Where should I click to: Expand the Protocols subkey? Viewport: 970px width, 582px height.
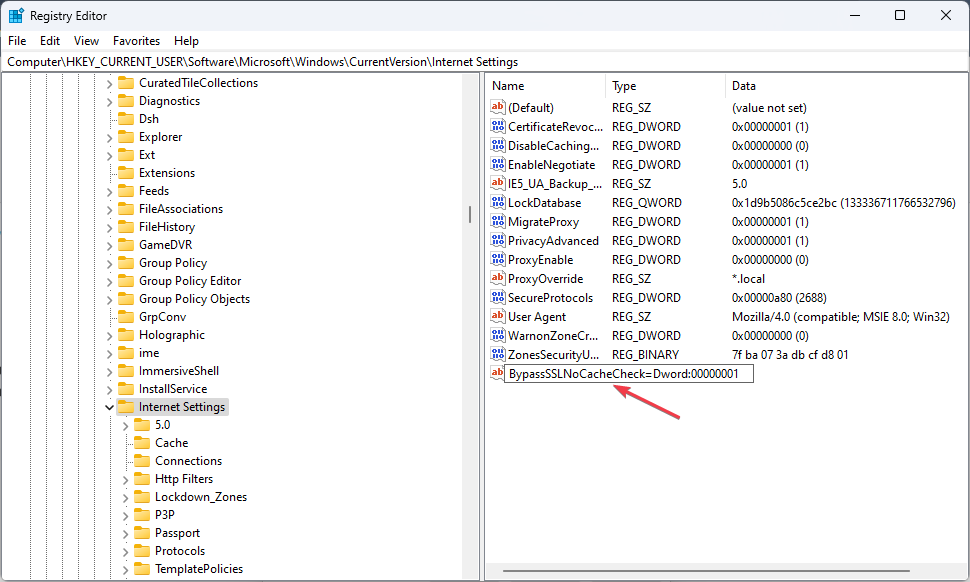(126, 552)
